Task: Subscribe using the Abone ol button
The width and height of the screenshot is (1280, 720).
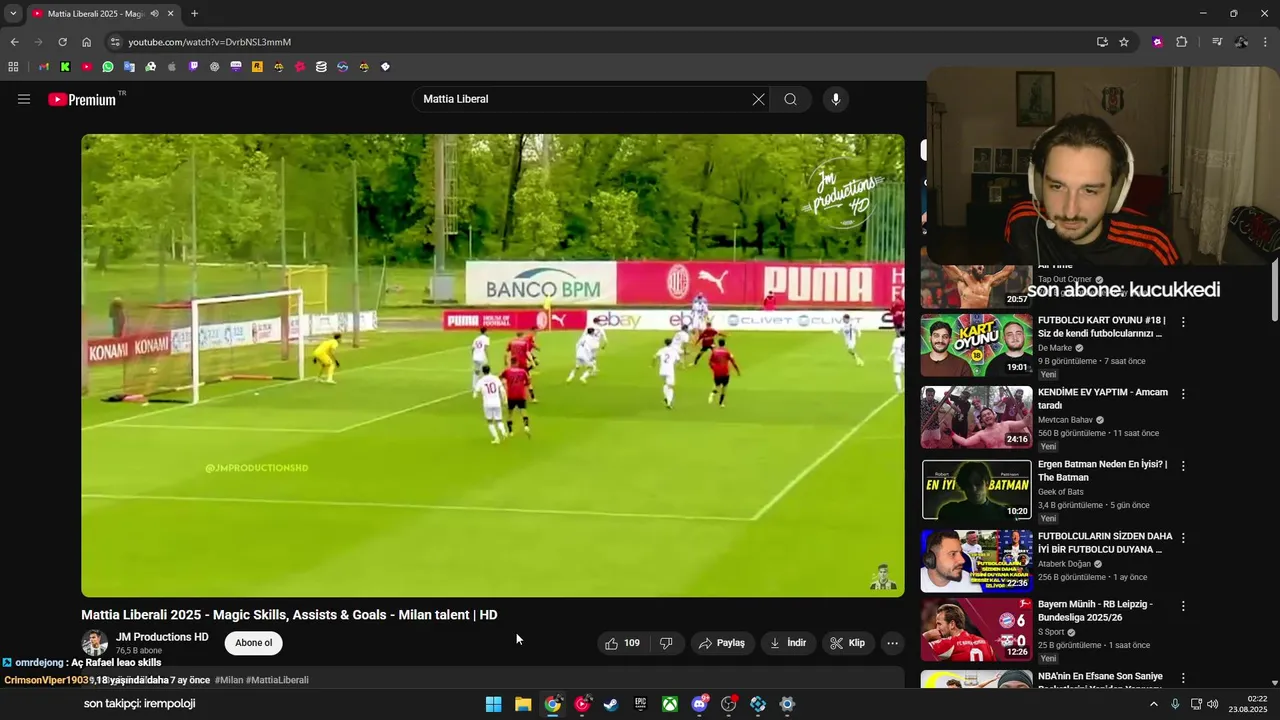Action: [x=254, y=643]
